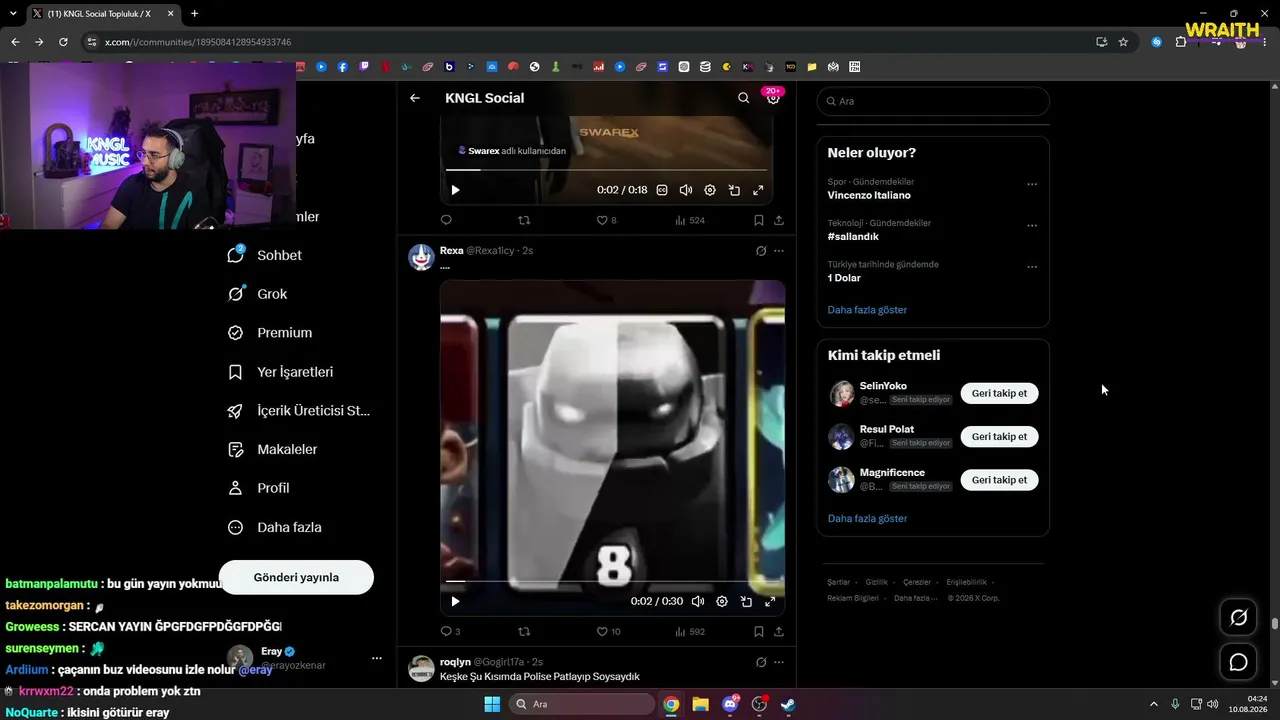Screen dimensions: 1280x720
Task: Open Eray account options menu
Action: (377, 658)
